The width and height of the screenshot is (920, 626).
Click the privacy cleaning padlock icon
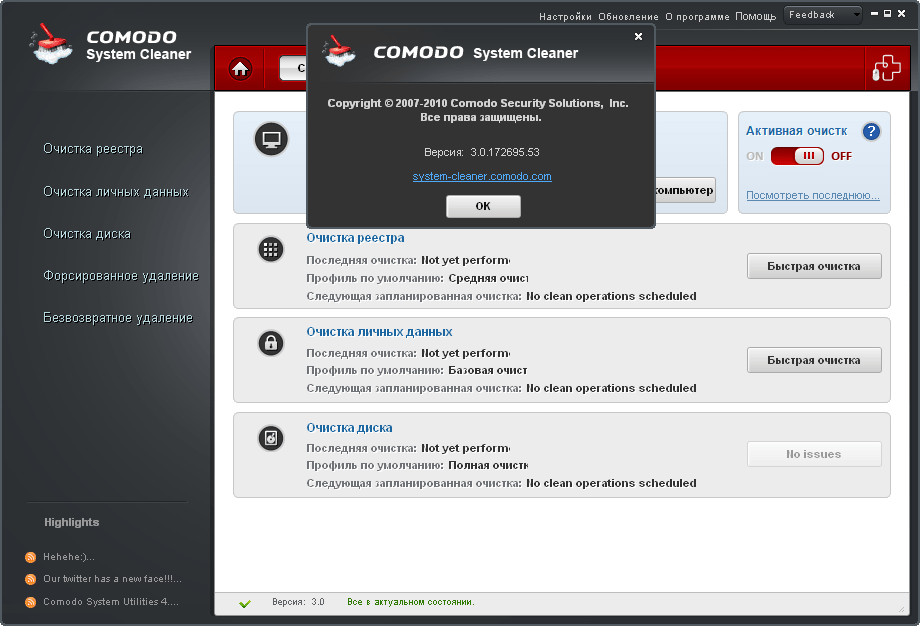(270, 344)
